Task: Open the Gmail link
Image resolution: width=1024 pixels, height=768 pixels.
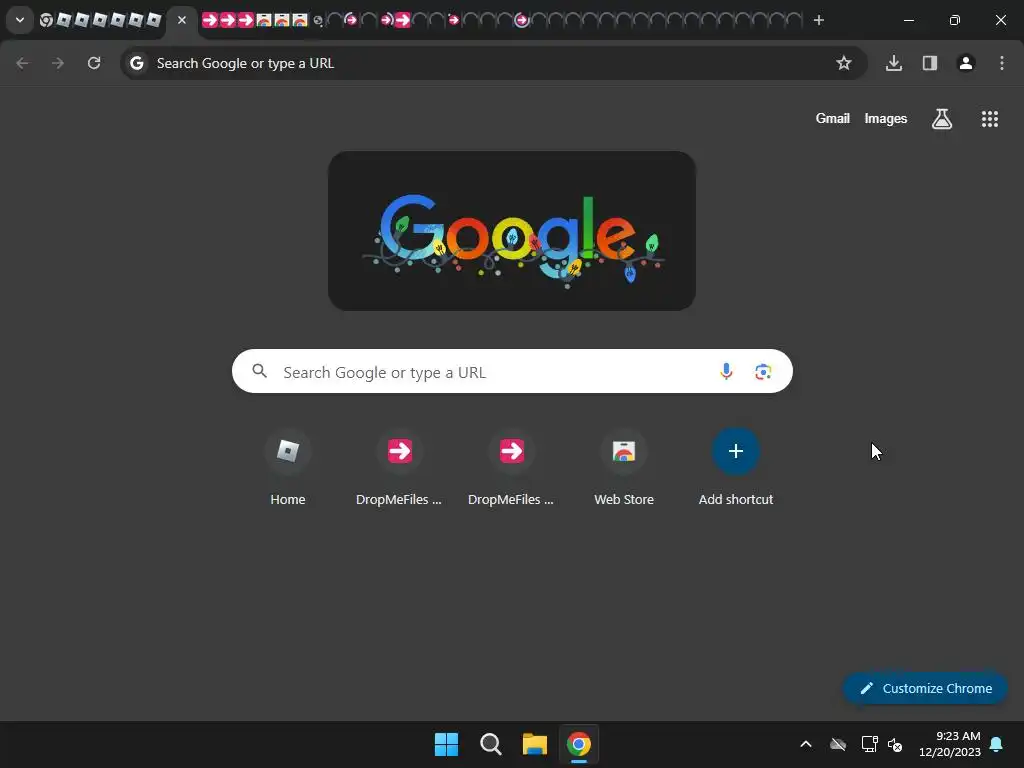Action: click(x=833, y=118)
